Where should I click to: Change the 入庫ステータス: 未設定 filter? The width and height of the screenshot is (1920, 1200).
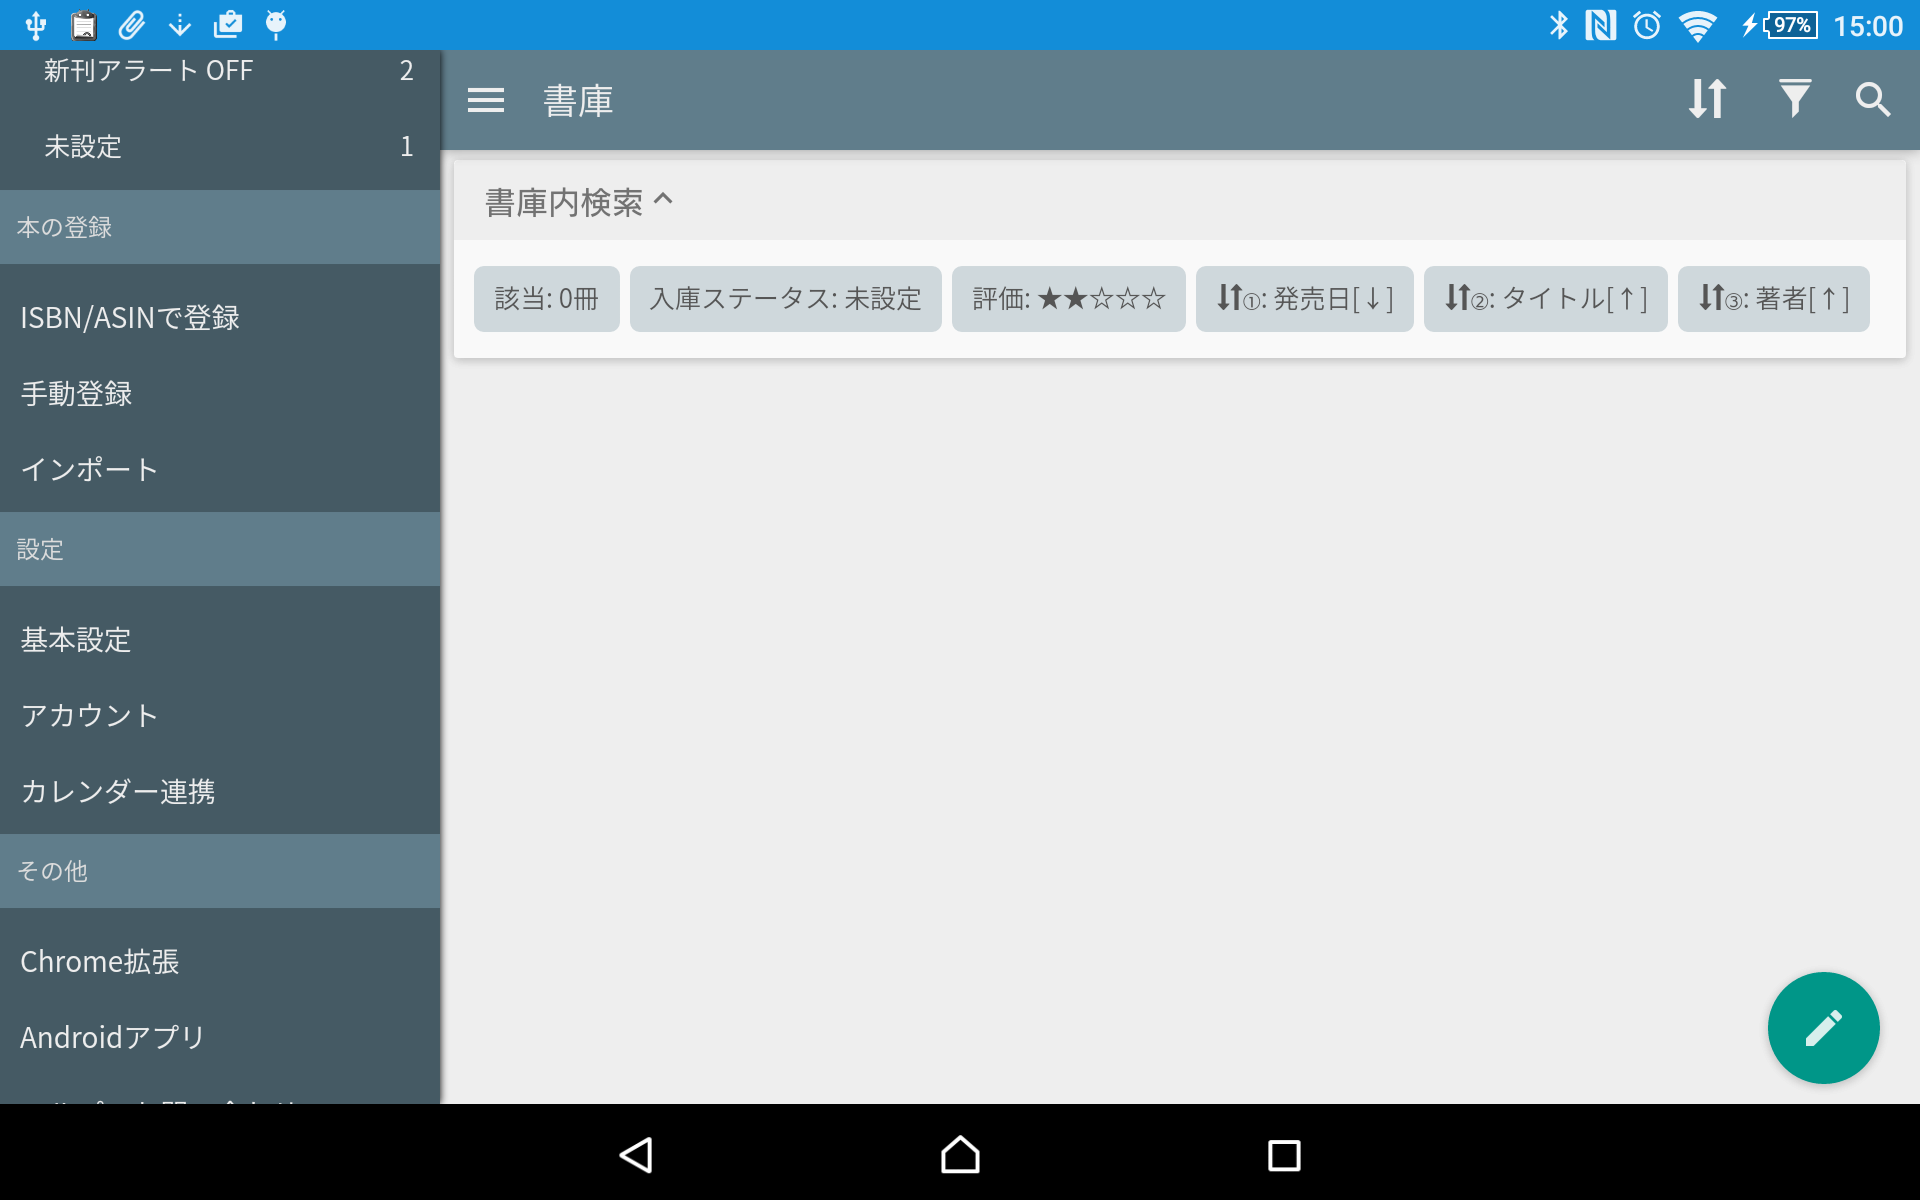(786, 298)
